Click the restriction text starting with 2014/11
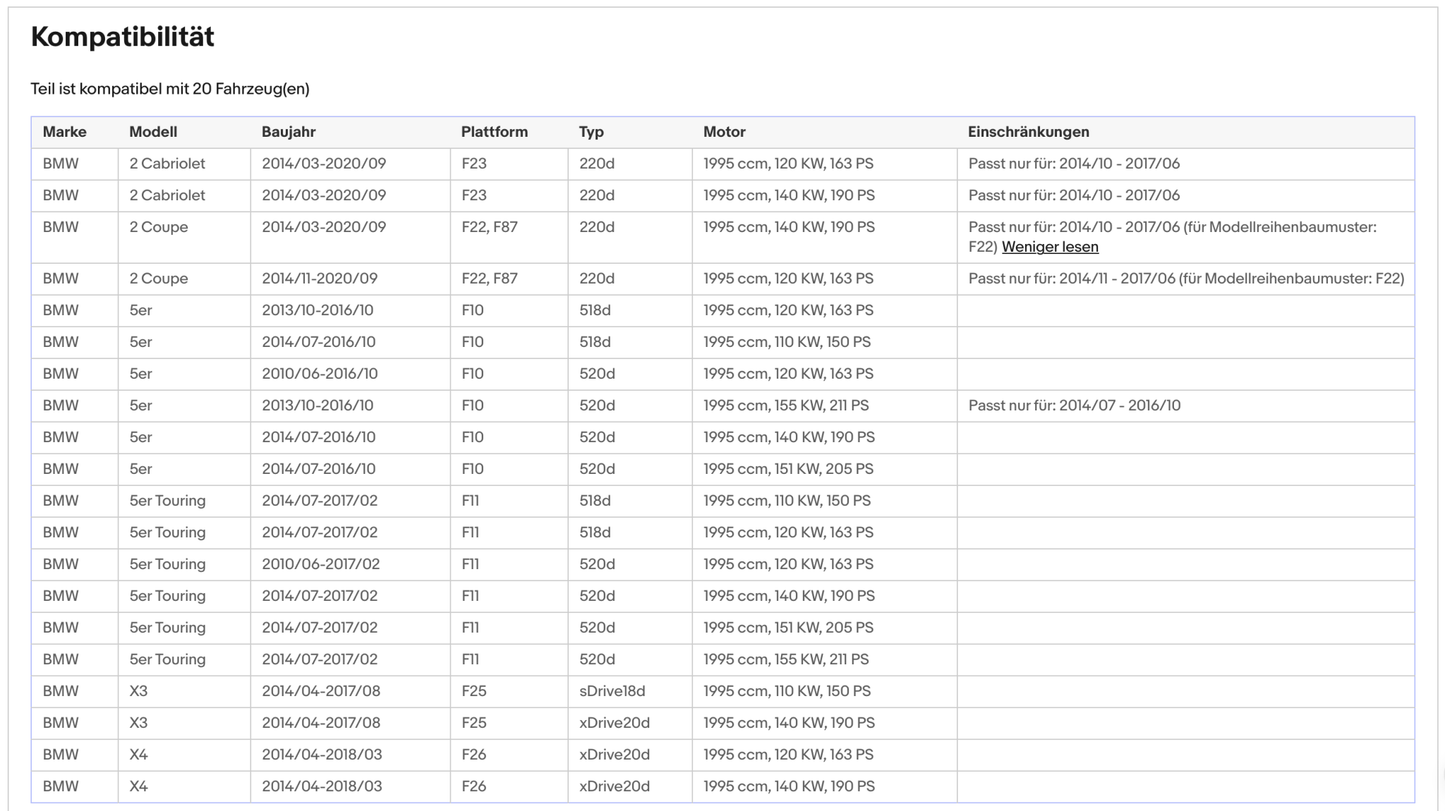 click(x=1185, y=279)
